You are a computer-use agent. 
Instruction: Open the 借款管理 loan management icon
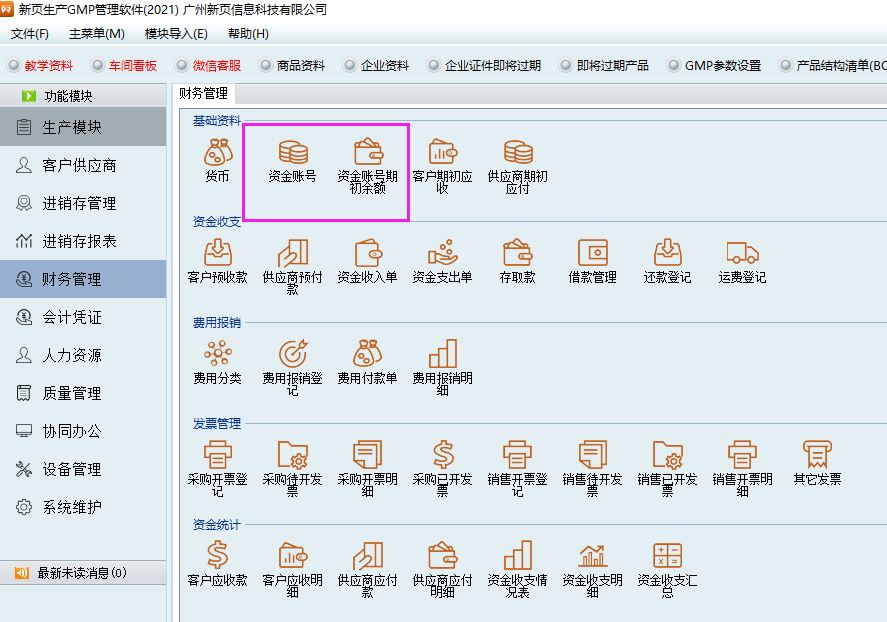click(x=592, y=253)
